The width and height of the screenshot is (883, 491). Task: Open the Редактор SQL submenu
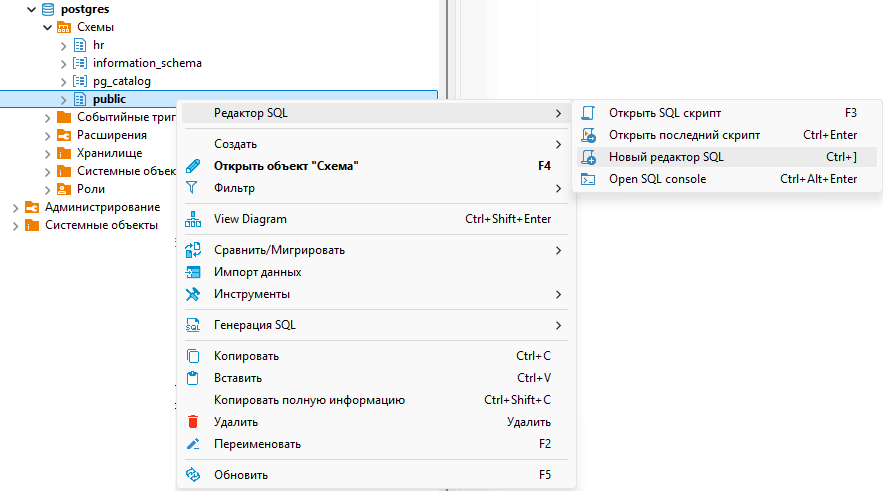point(375,113)
